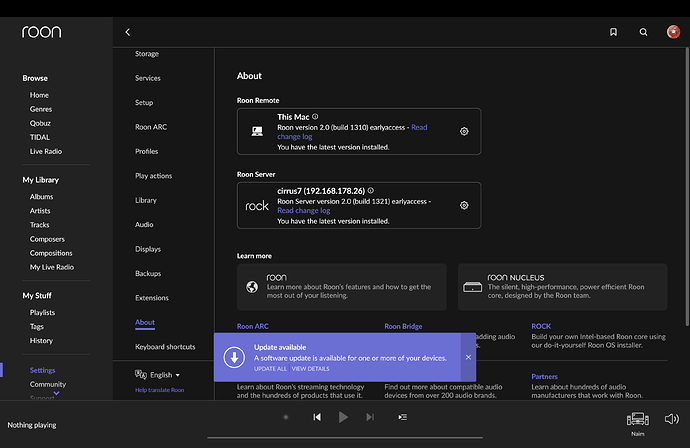Open My Live Radio in sidebar
Screen dimensions: 690x448
pyautogui.click(x=52, y=267)
